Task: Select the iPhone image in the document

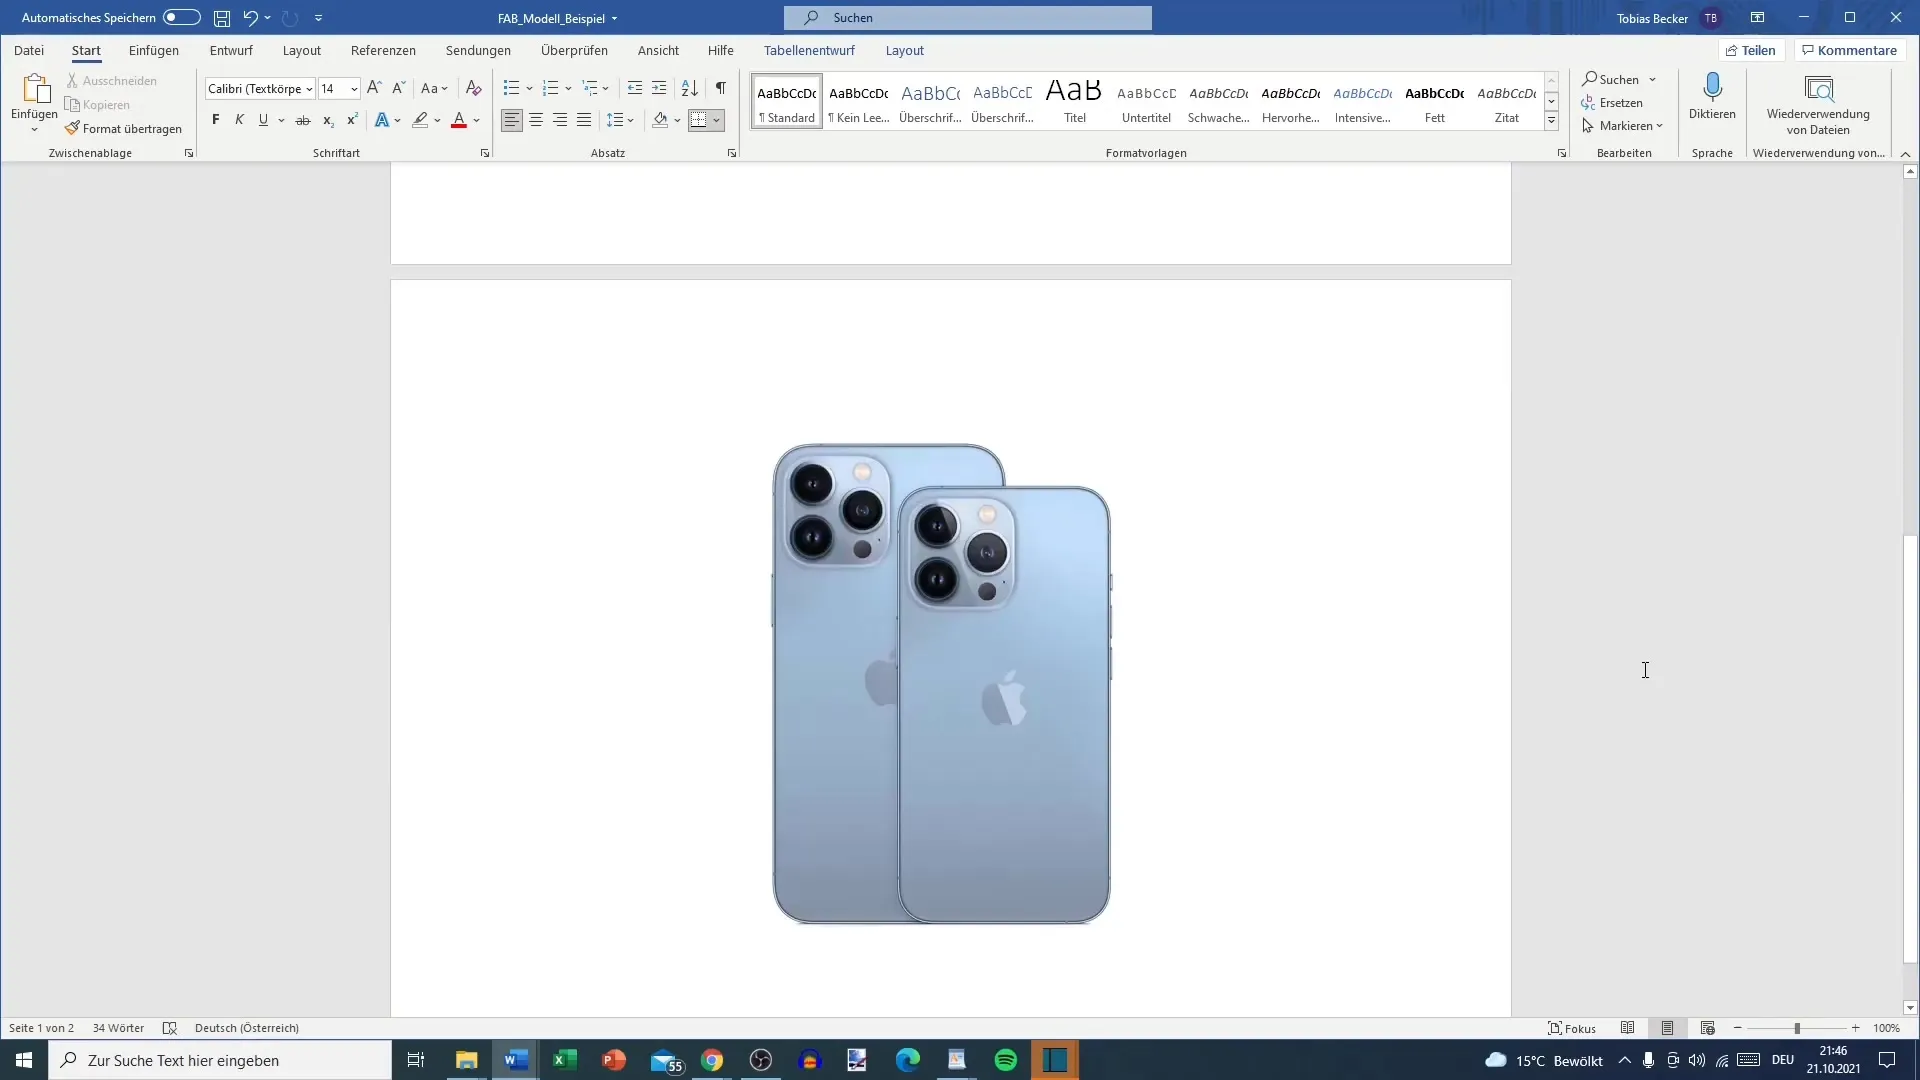Action: pos(941,684)
